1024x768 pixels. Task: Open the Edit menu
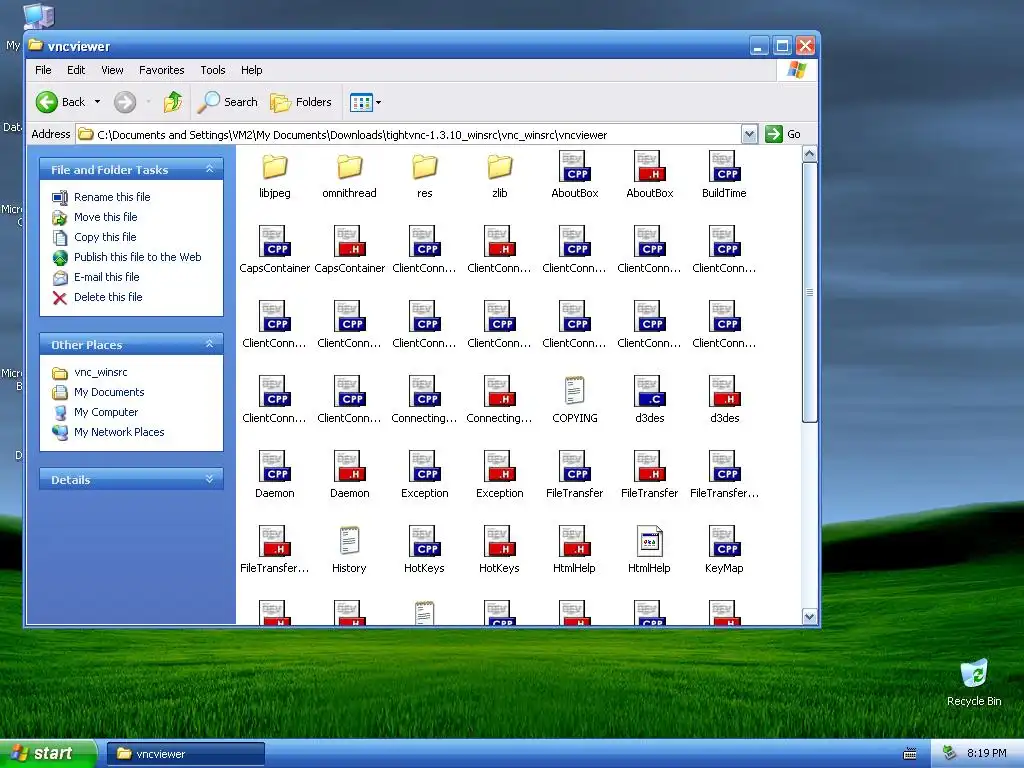point(76,70)
